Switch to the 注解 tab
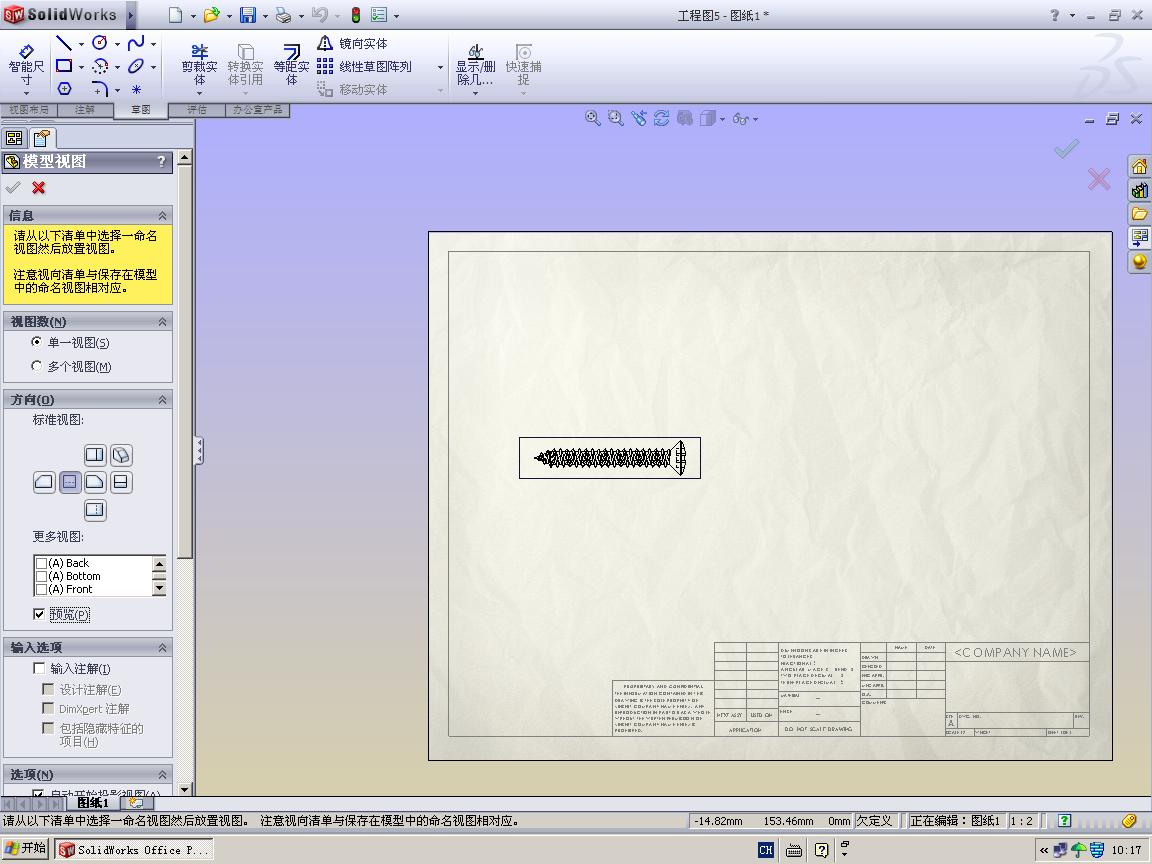This screenshot has width=1152, height=864. point(85,109)
